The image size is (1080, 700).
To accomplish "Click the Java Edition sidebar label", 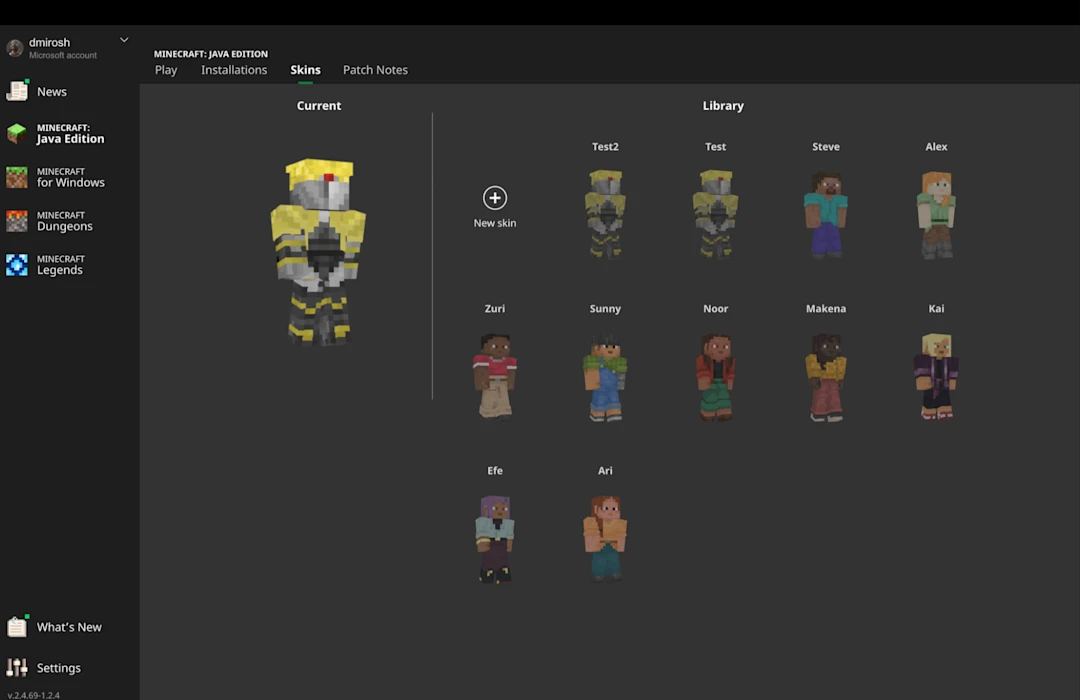I will click(x=70, y=134).
